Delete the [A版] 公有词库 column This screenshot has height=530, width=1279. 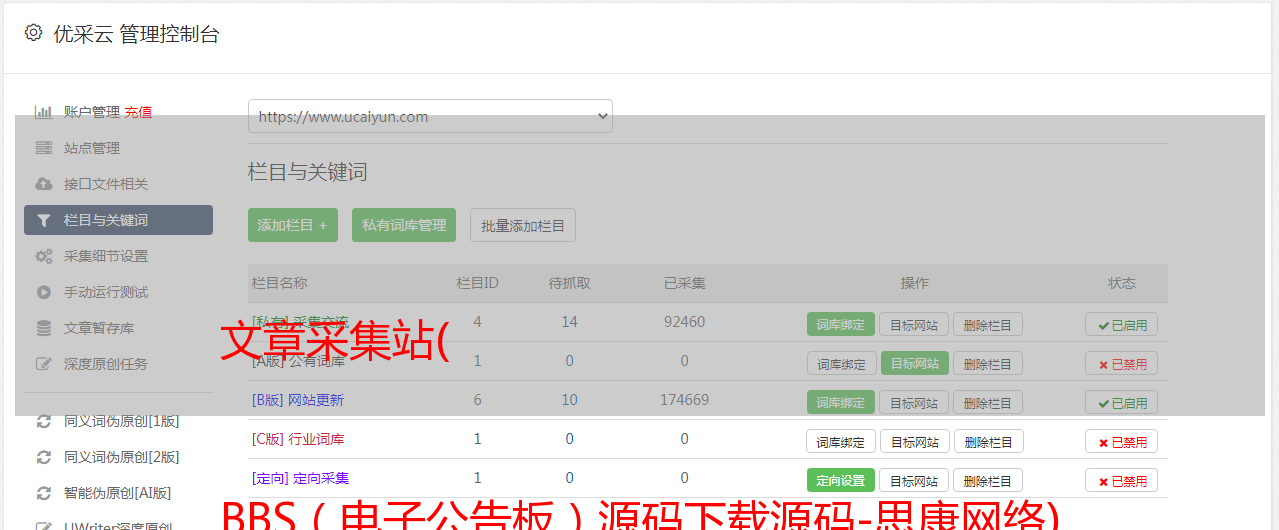pyautogui.click(x=988, y=363)
